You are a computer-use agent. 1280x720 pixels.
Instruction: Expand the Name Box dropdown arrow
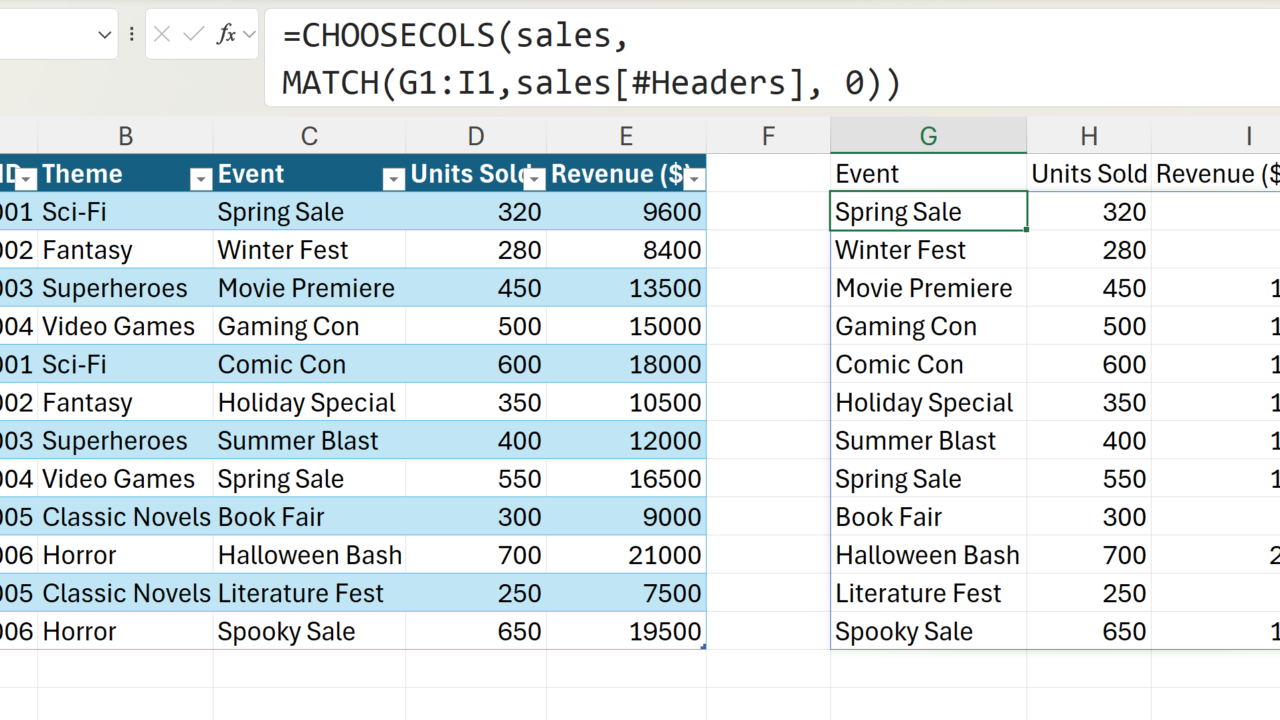104,35
